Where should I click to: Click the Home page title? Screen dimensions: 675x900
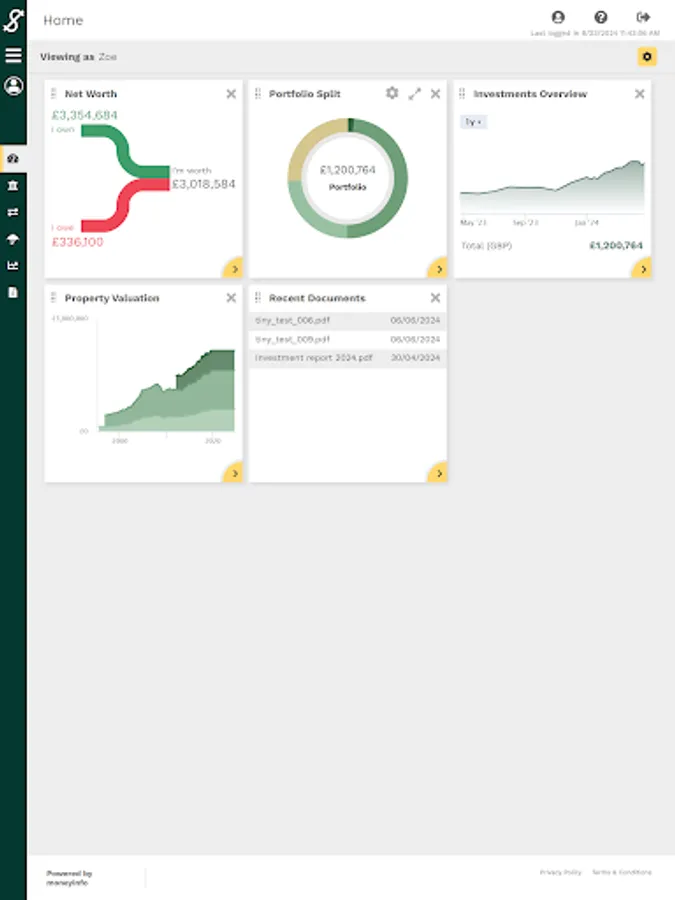point(63,20)
